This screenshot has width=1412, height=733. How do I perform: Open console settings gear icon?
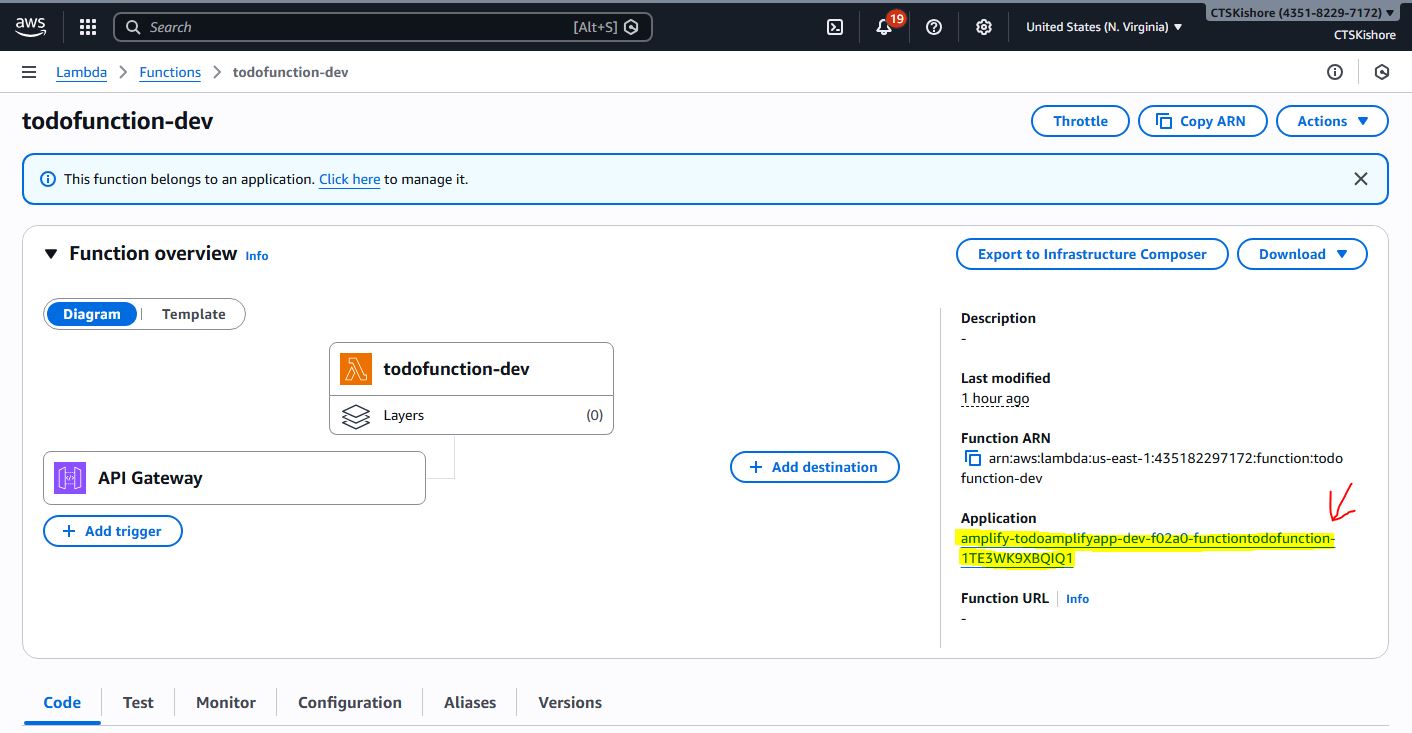[984, 27]
